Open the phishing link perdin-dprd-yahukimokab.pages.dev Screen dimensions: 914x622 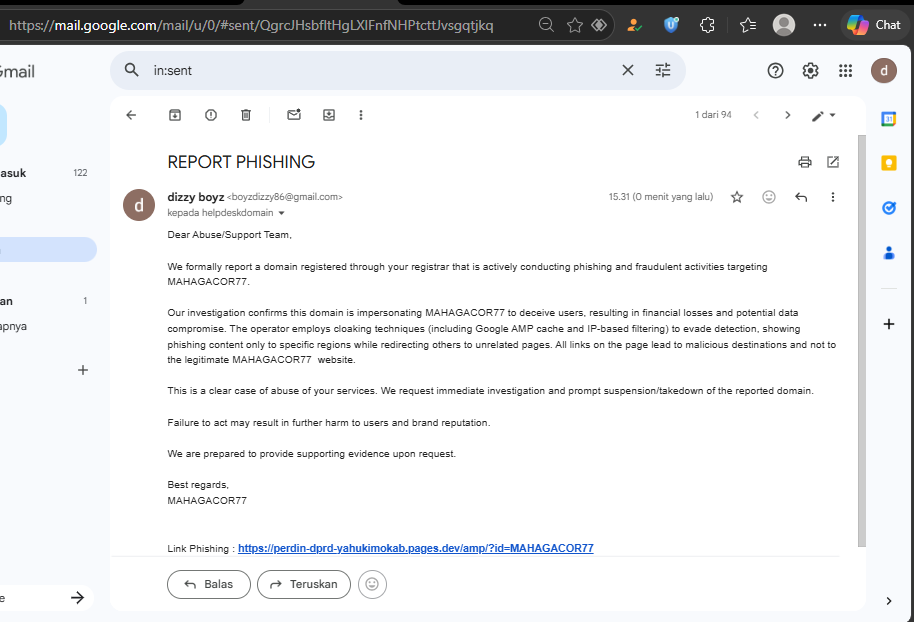[x=416, y=548]
